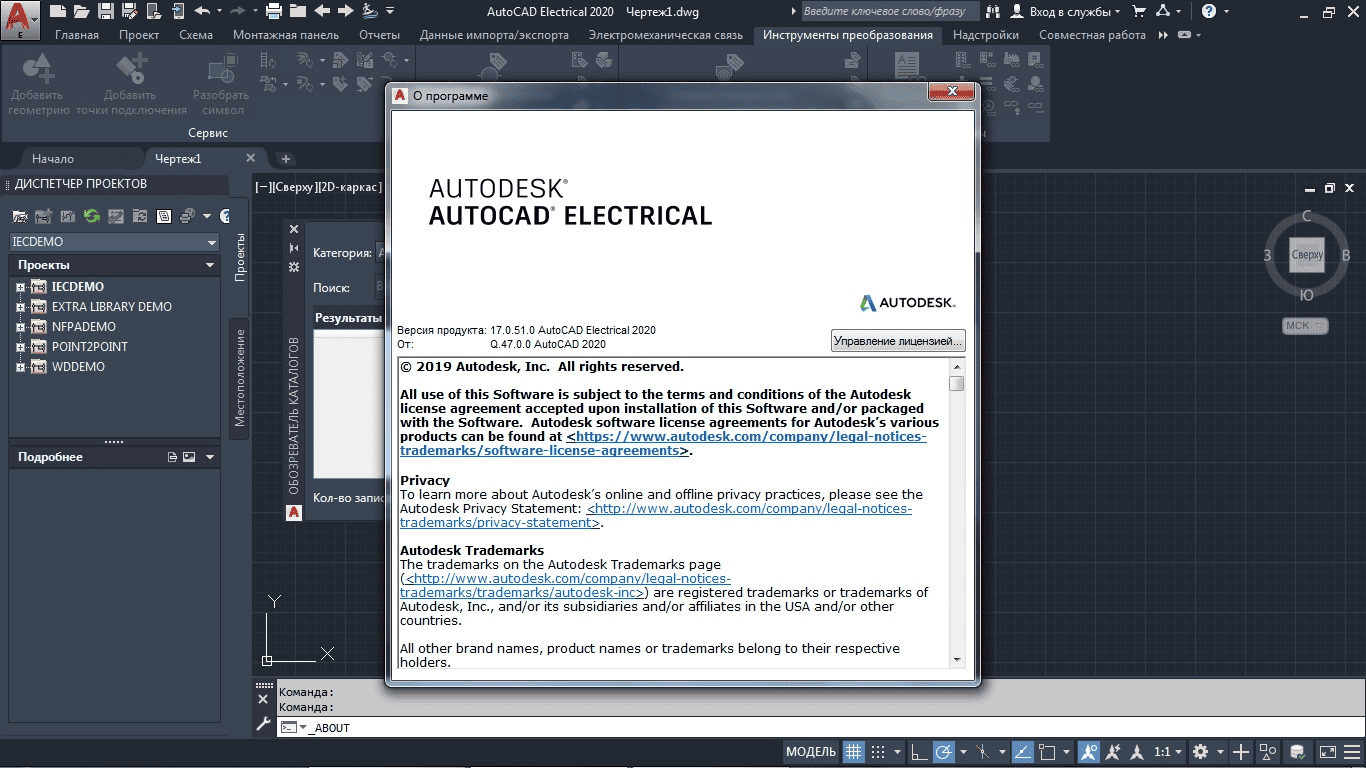
Task: Open the IECDEMO project selection combo box
Action: coord(114,242)
